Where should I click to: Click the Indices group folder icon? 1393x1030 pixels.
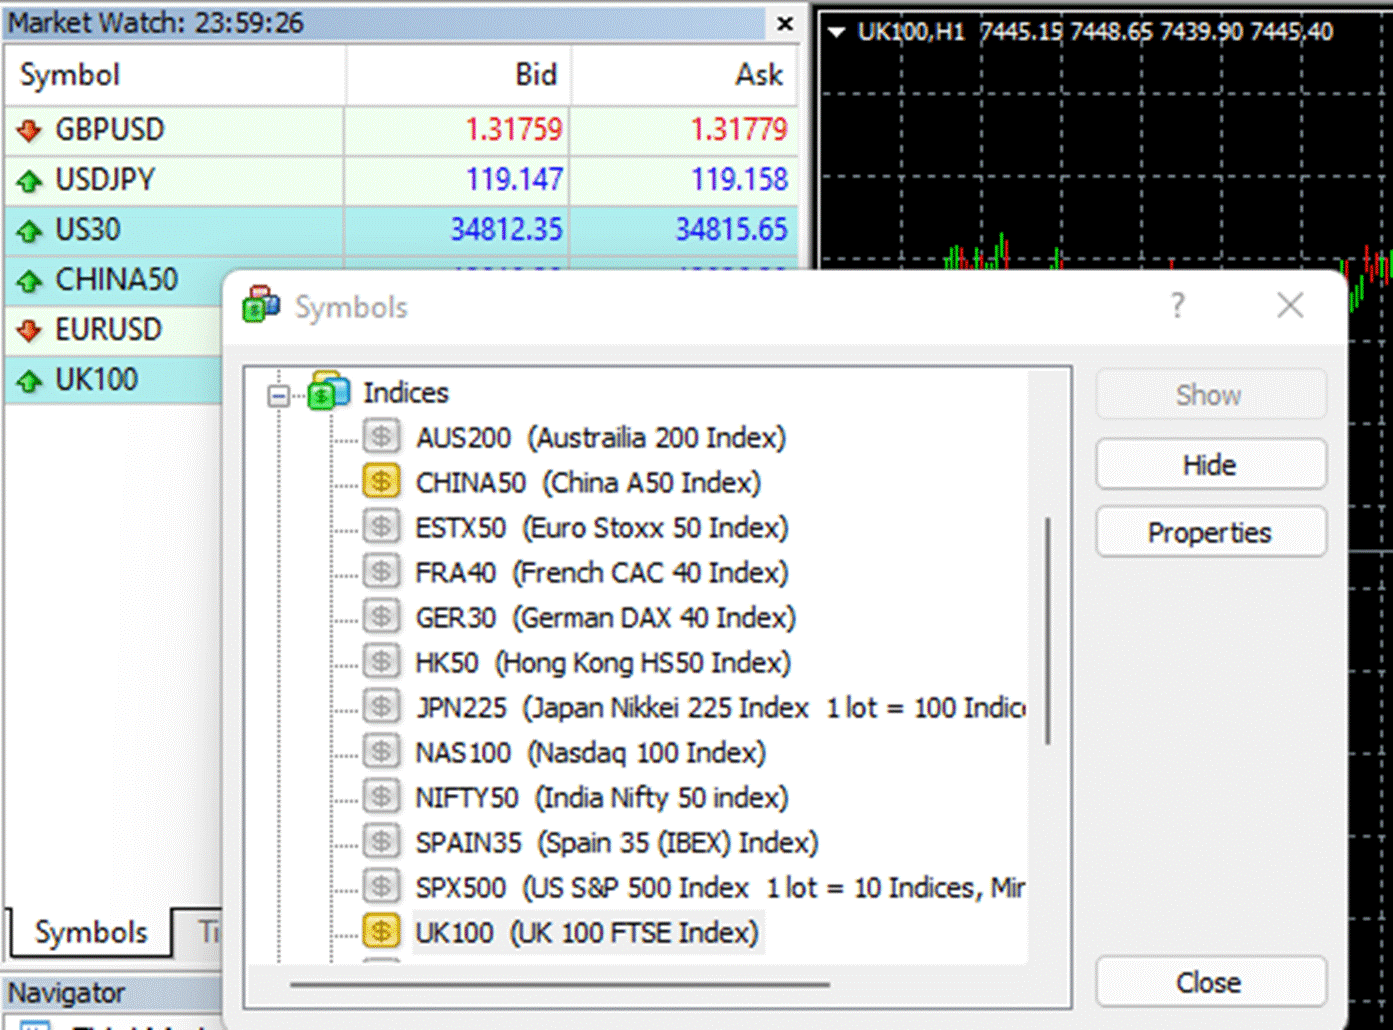329,391
